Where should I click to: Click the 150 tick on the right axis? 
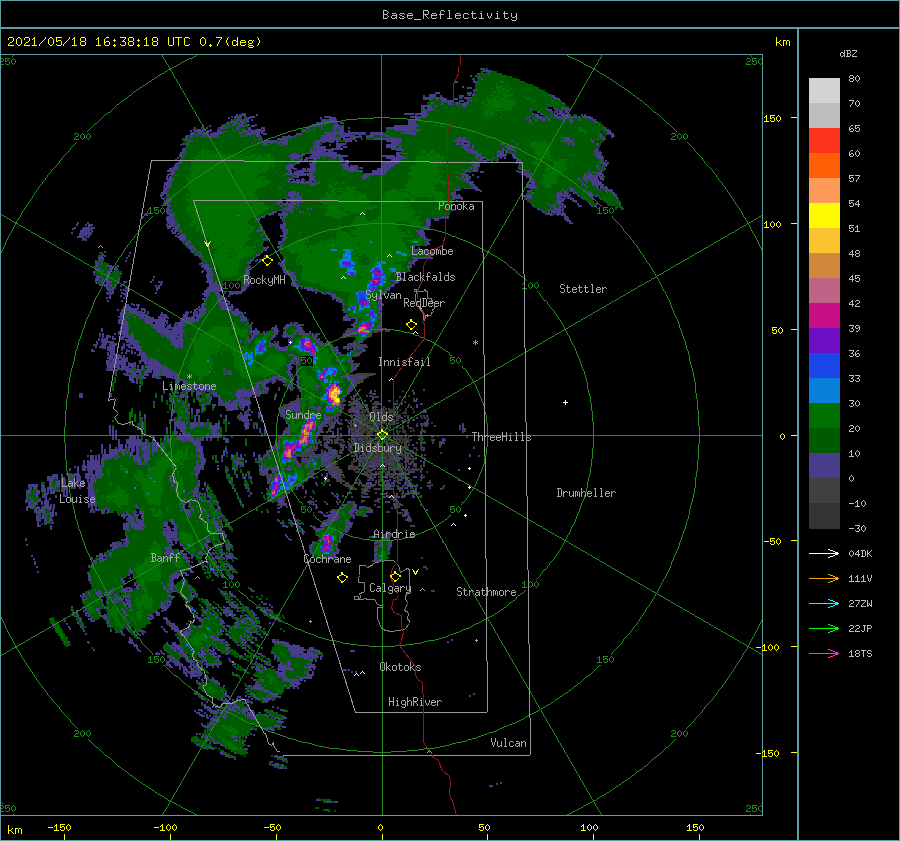773,118
